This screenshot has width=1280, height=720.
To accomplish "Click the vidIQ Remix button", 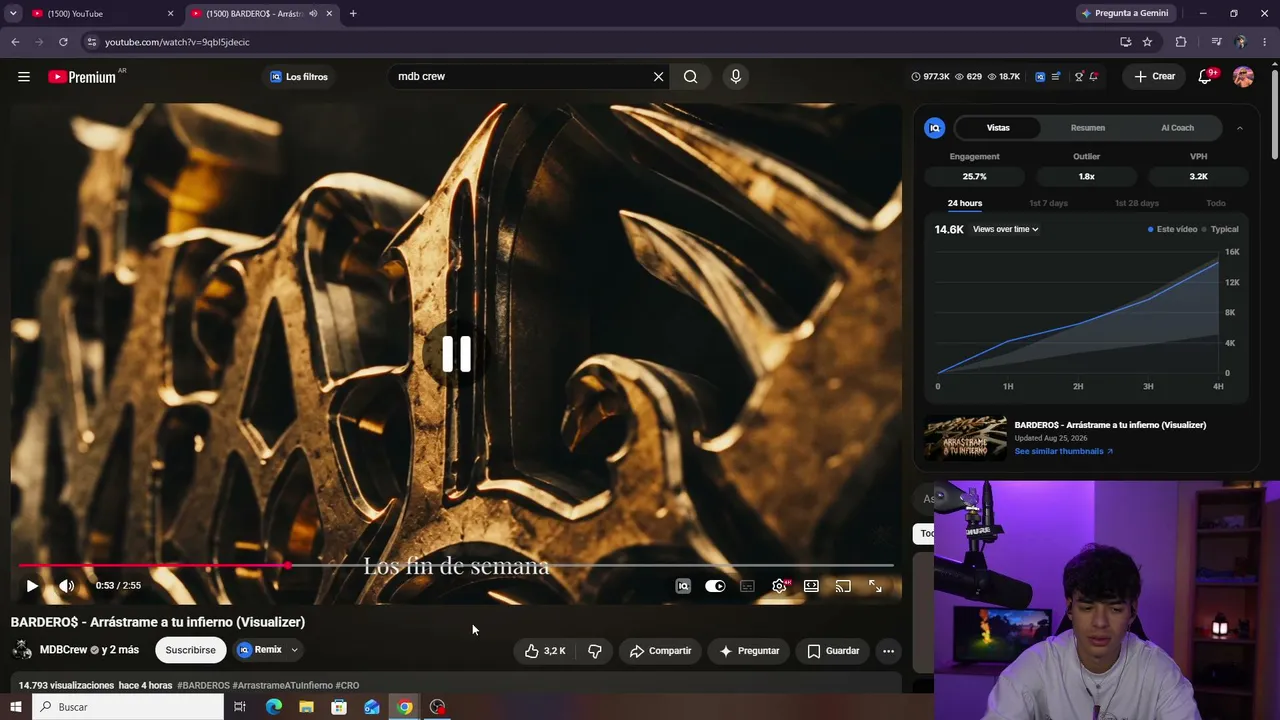I will pyautogui.click(x=260, y=650).
